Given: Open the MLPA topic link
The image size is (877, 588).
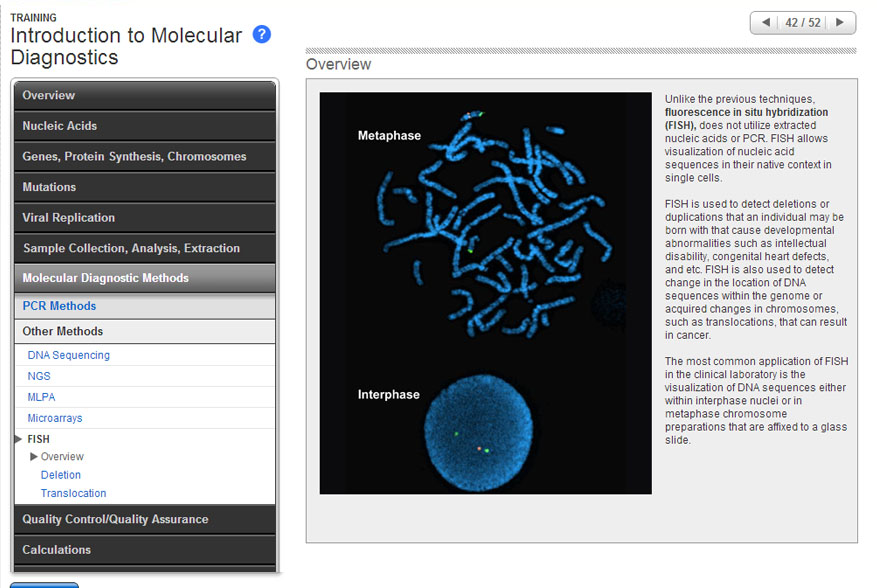Looking at the screenshot, I should (40, 397).
